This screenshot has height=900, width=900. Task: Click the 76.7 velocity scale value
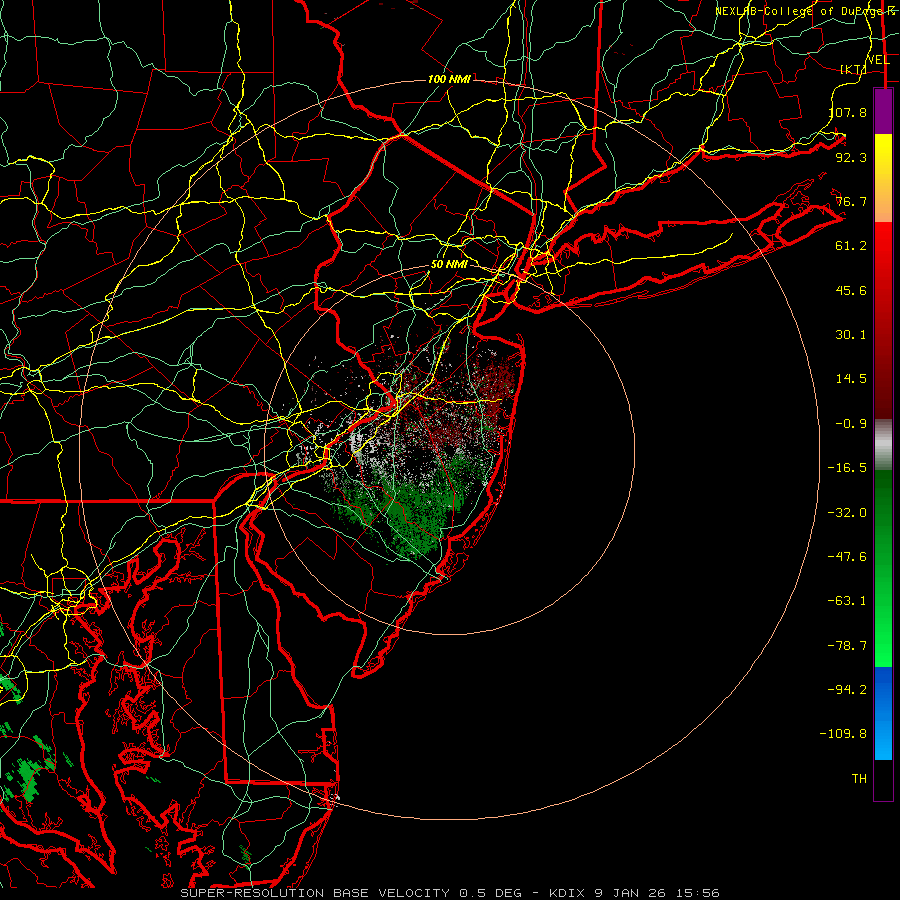(851, 201)
